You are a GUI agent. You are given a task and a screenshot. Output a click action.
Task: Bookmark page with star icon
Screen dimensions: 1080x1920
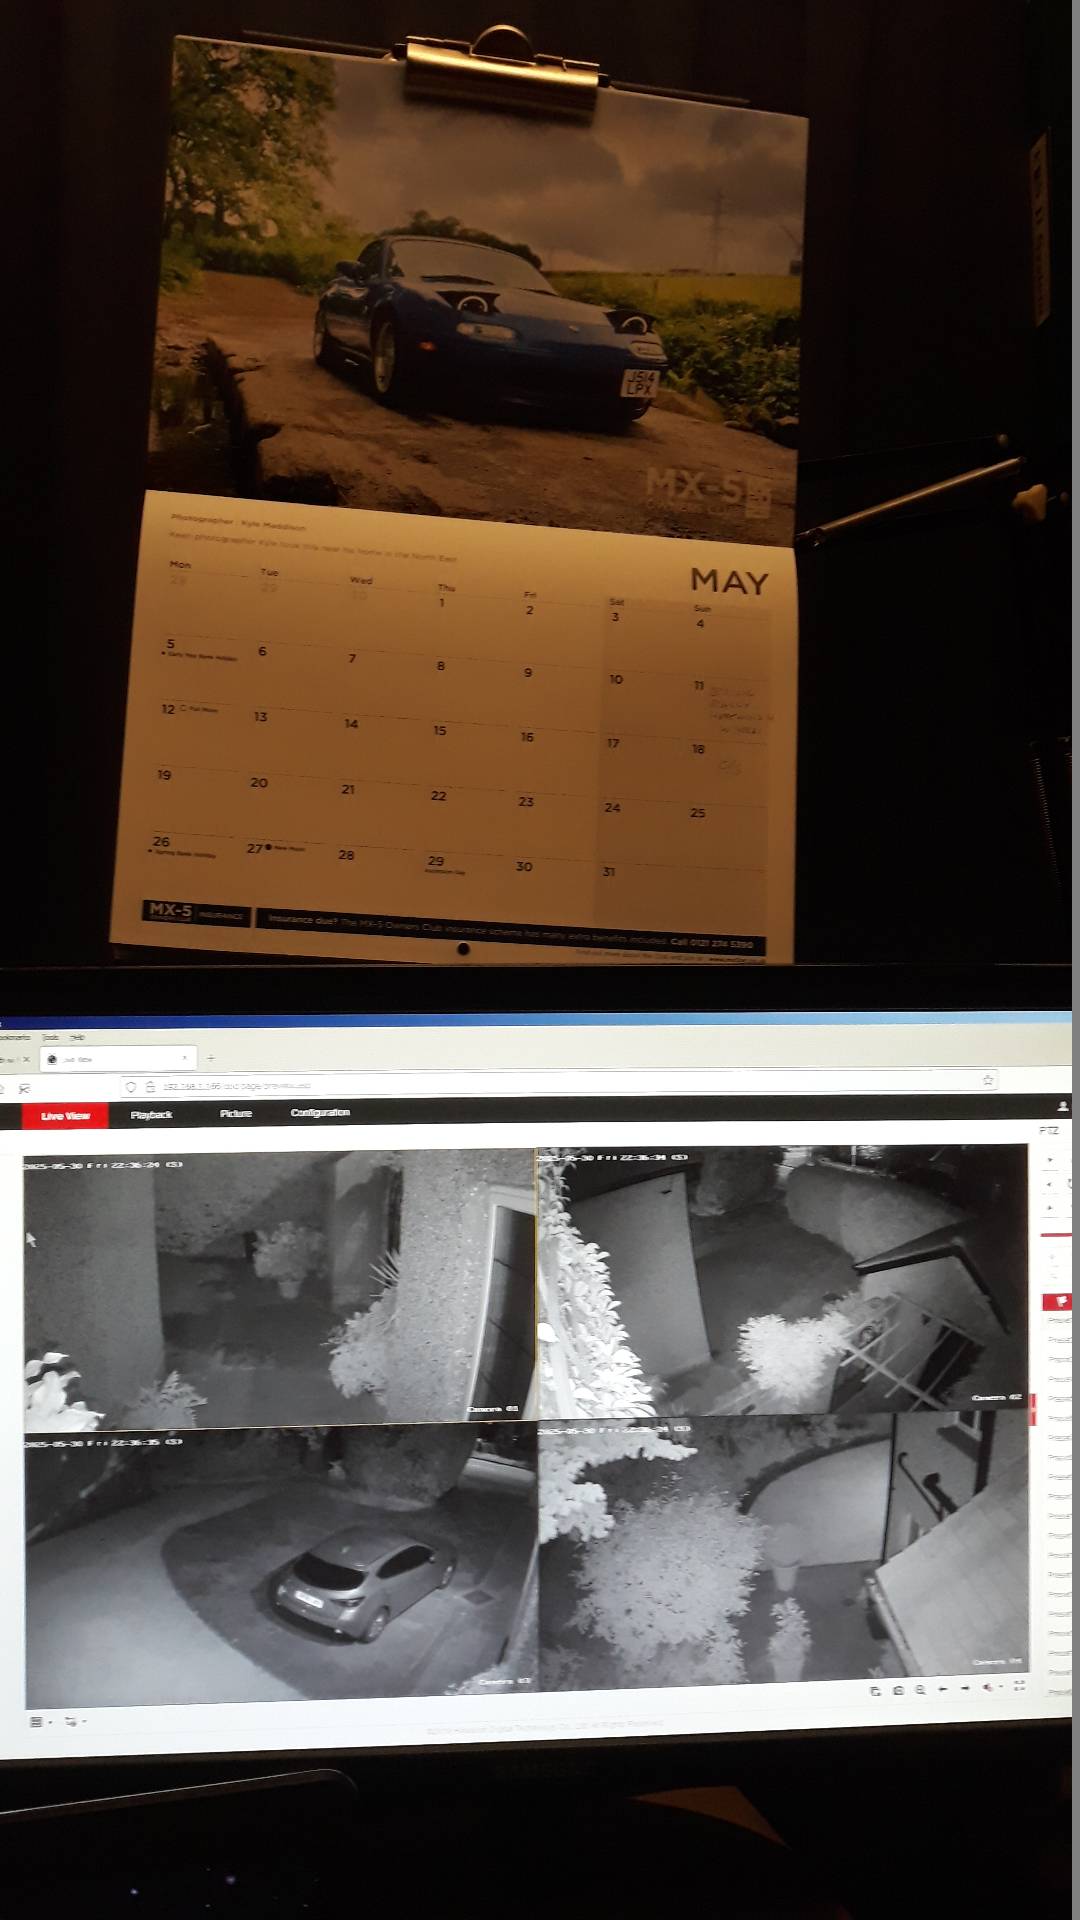988,1079
